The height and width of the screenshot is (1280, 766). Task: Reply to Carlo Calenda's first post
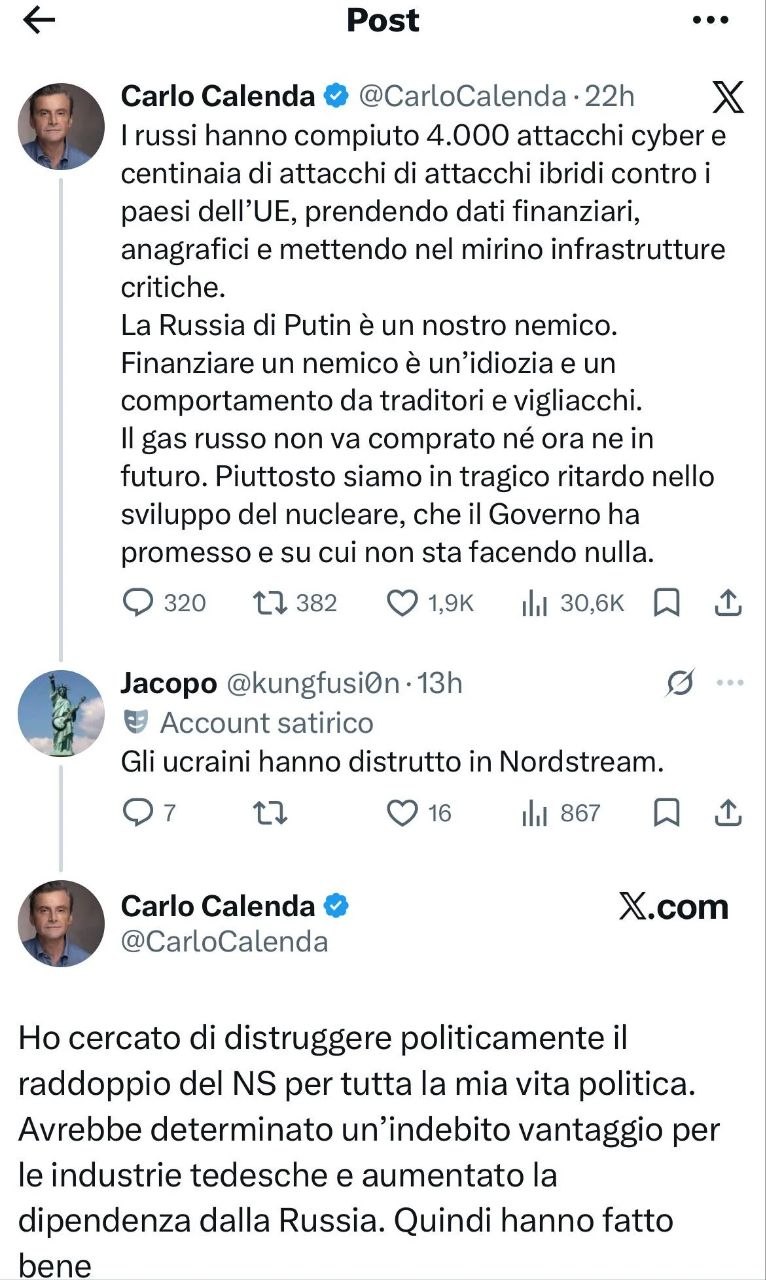(x=137, y=603)
